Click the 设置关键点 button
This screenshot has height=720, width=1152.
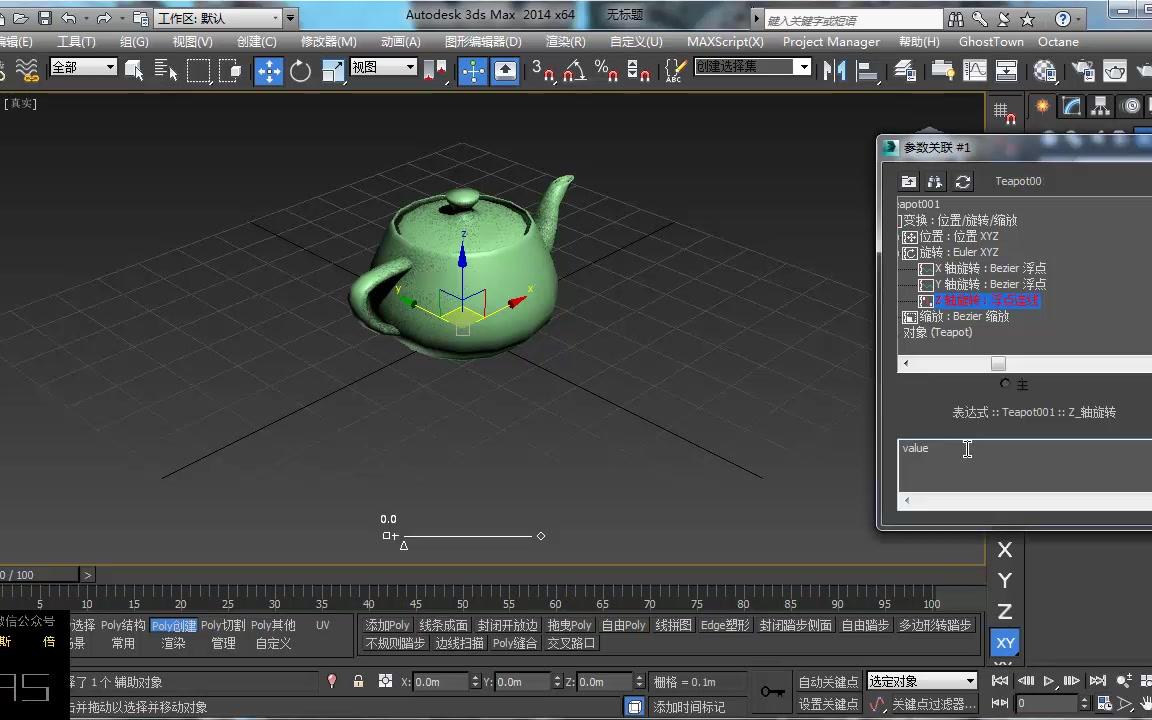click(828, 704)
